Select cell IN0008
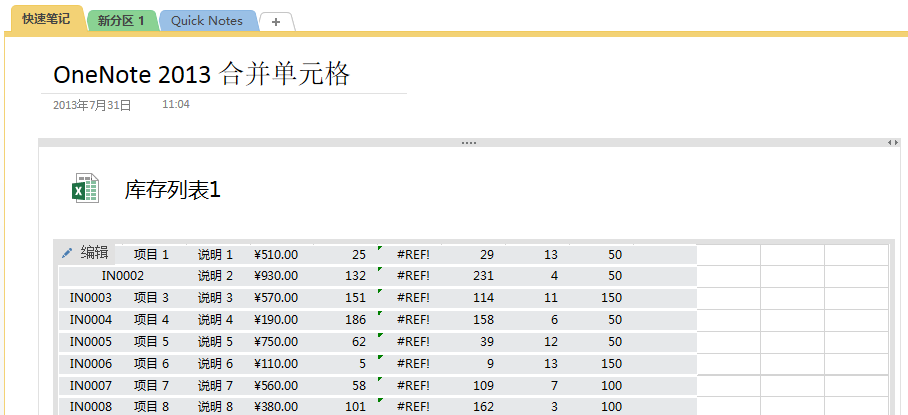Viewport: 908px width, 415px height. point(91,407)
